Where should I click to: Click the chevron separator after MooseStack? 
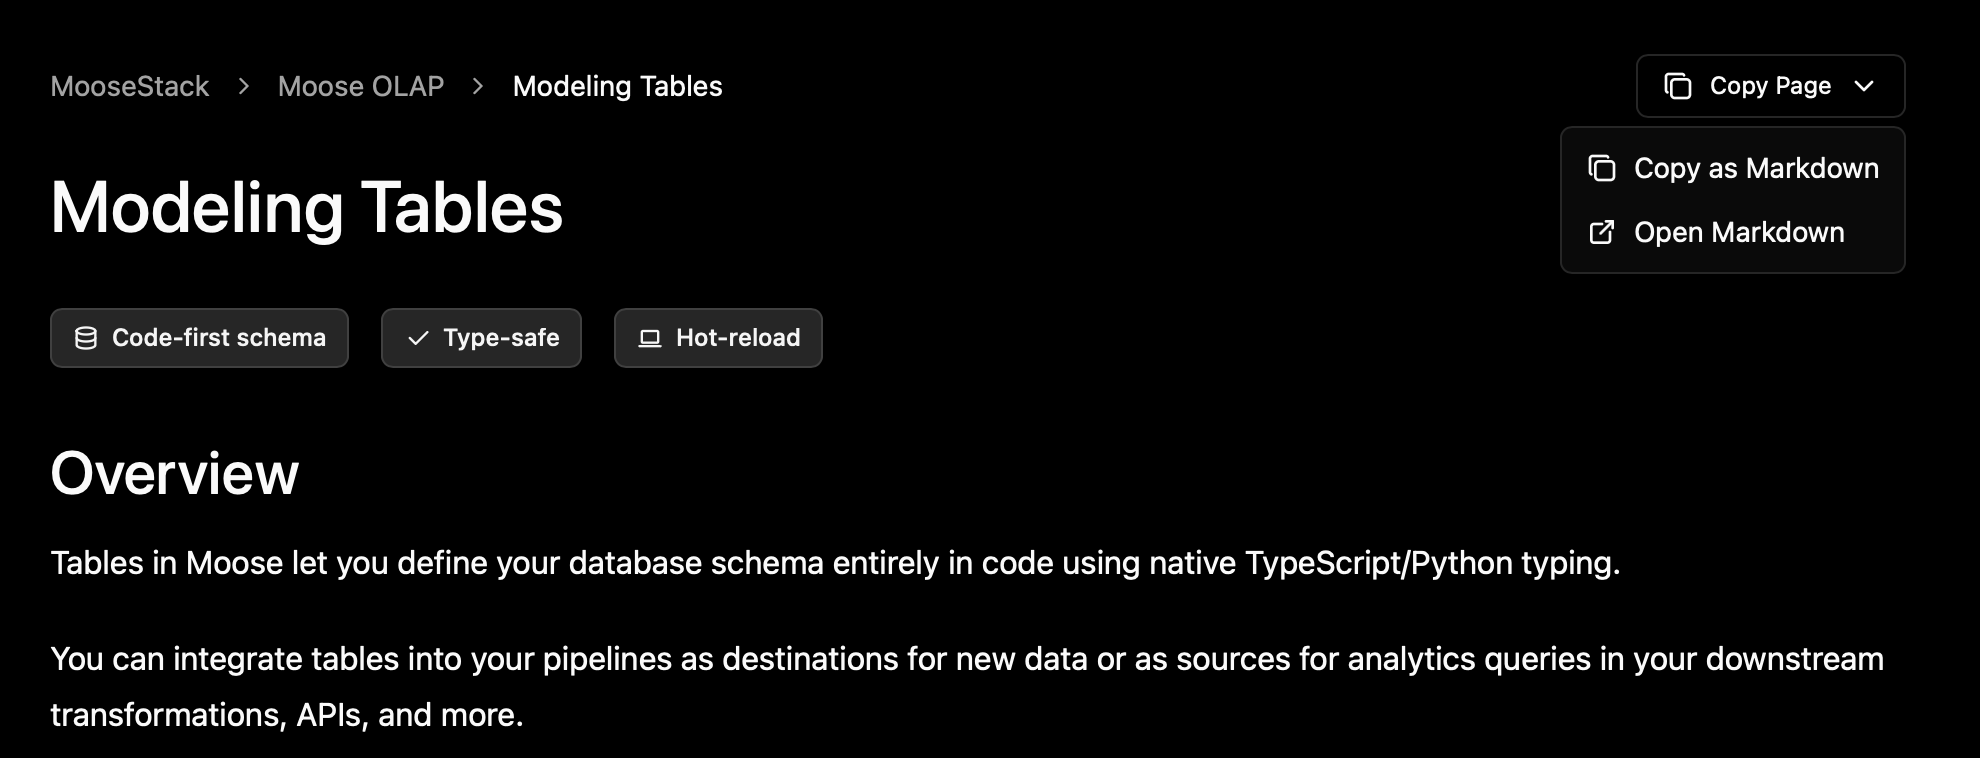coord(243,86)
